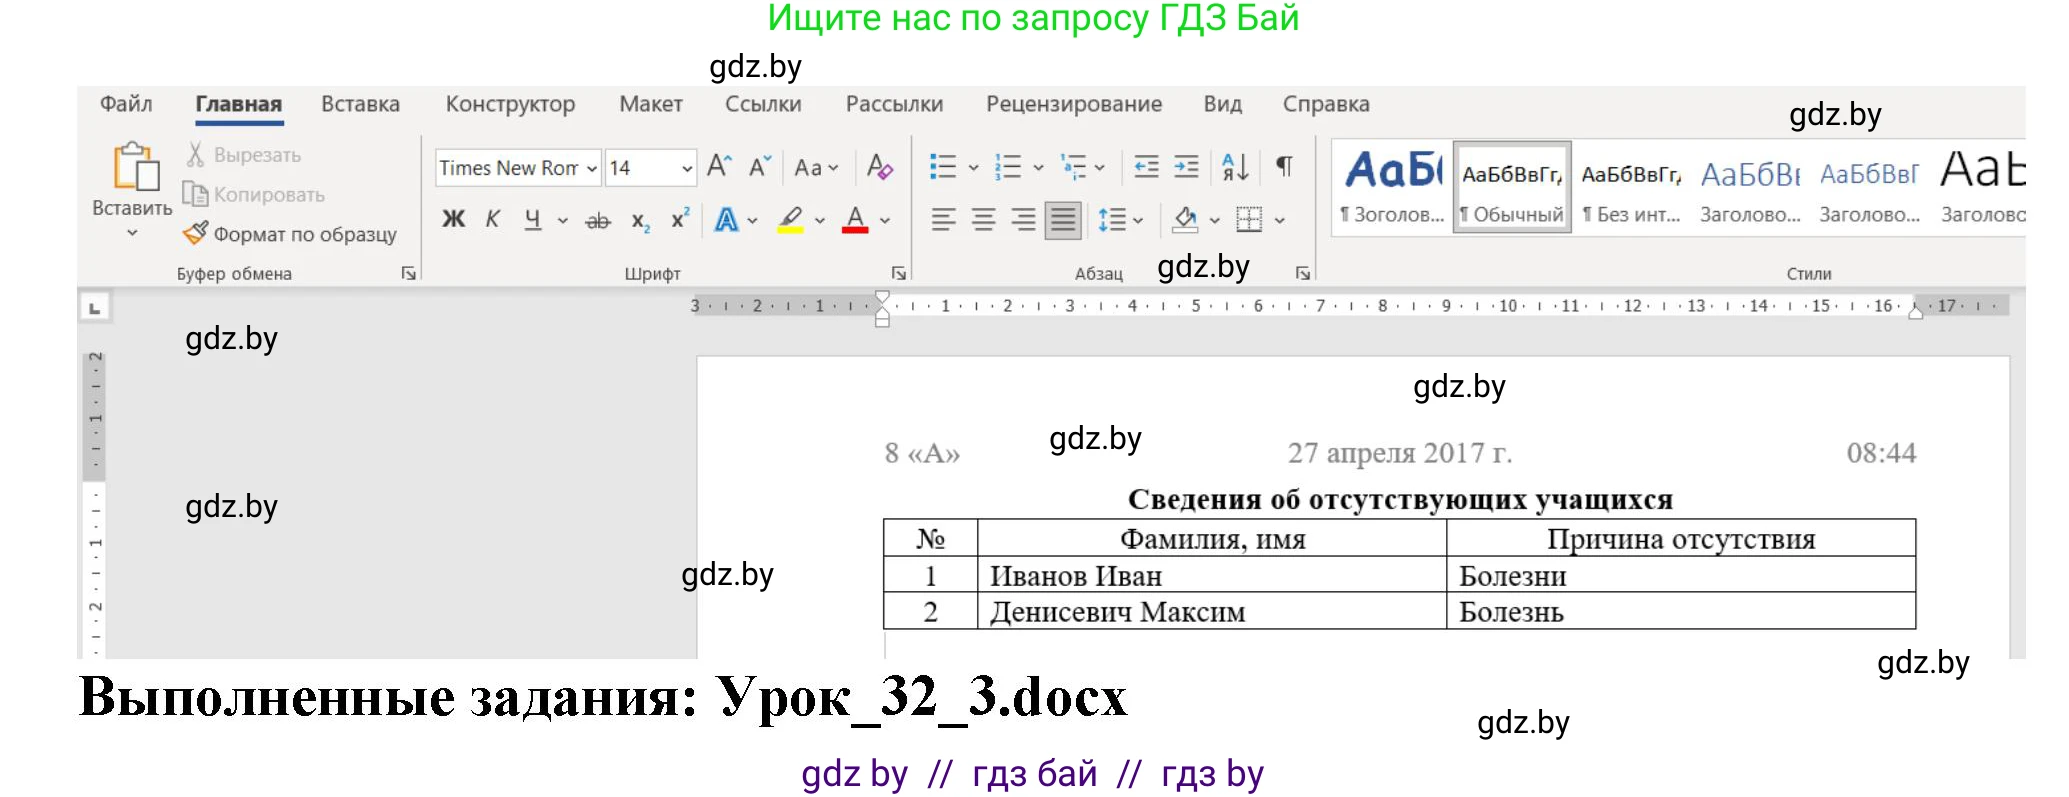Click the multilevel list icon
The width and height of the screenshot is (2069, 797).
click(1073, 167)
